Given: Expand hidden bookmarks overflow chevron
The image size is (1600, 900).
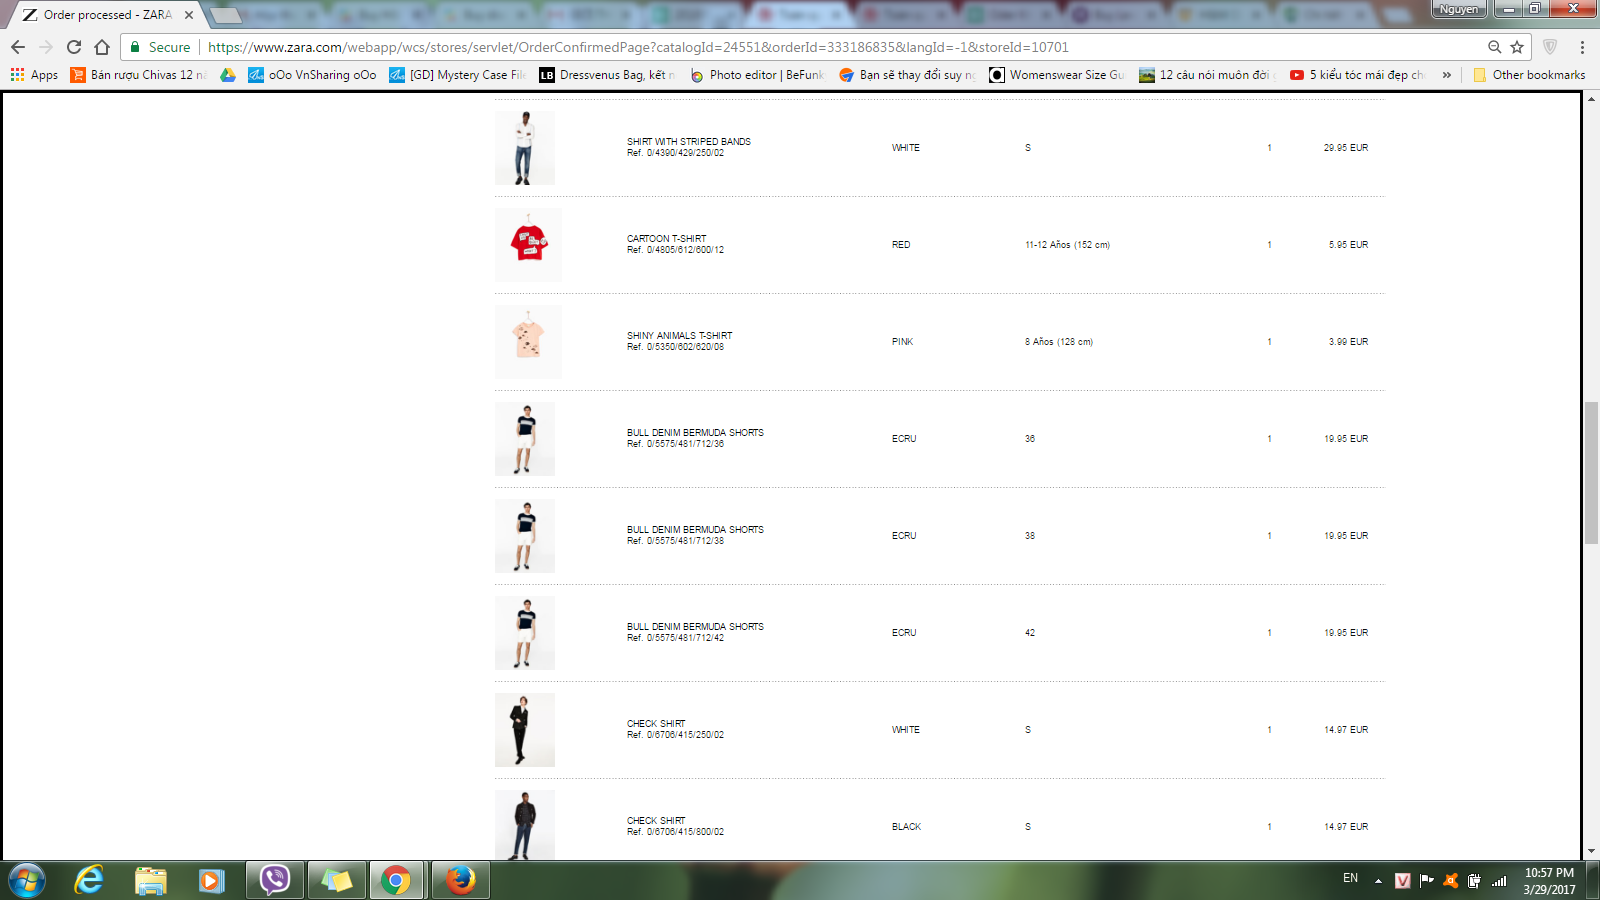Looking at the screenshot, I should pyautogui.click(x=1446, y=75).
